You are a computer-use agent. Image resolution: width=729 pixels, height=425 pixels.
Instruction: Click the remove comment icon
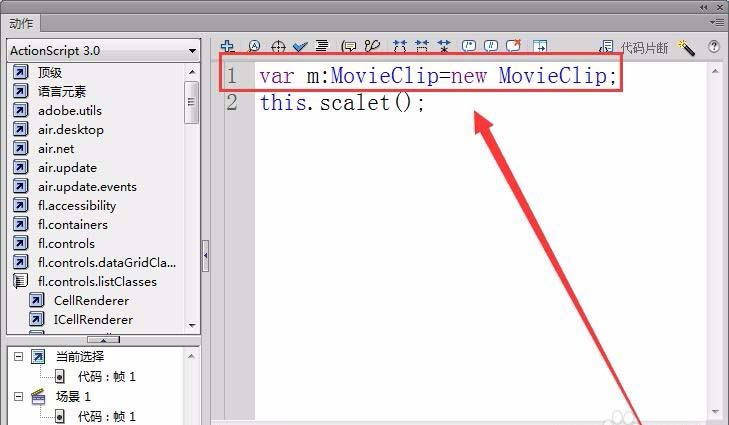pyautogui.click(x=513, y=46)
